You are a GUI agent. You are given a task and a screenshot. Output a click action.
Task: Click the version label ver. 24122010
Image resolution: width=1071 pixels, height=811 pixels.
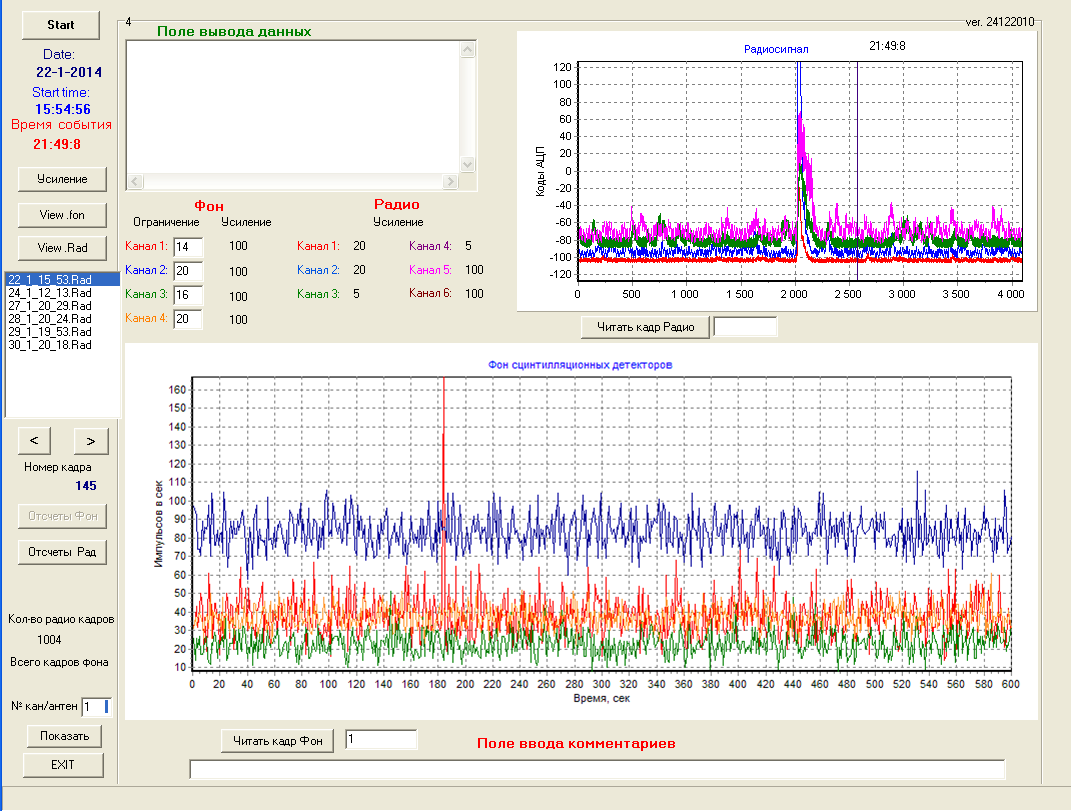point(1000,22)
